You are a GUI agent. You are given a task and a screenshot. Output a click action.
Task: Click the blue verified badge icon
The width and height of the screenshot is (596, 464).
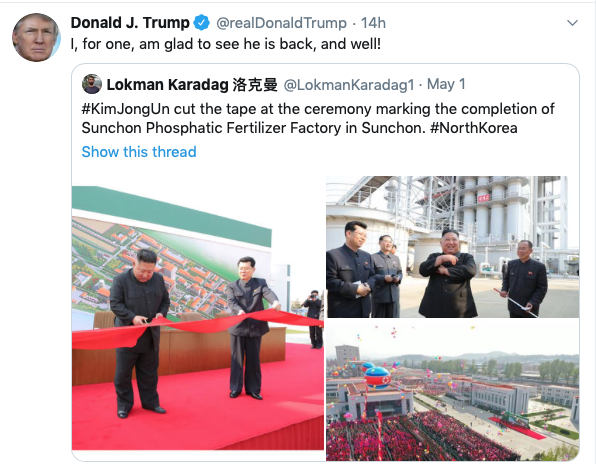click(201, 22)
